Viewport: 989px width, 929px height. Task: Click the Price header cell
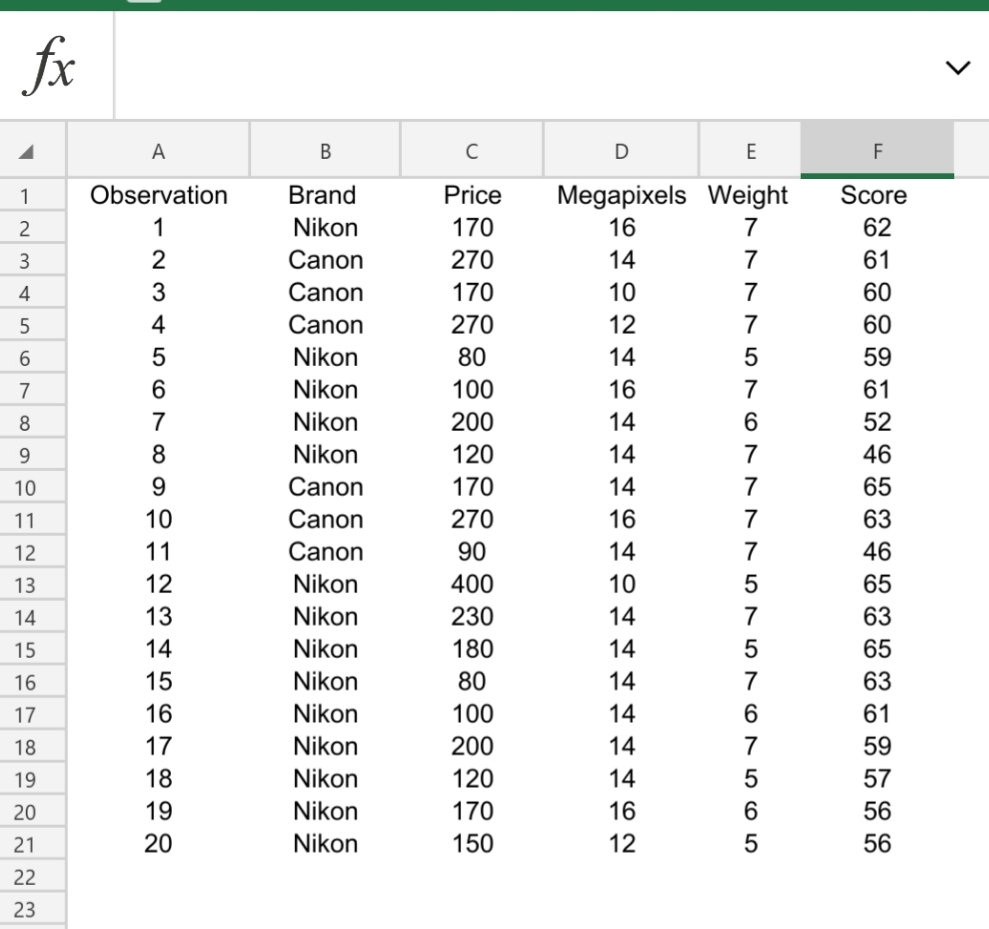(x=471, y=195)
